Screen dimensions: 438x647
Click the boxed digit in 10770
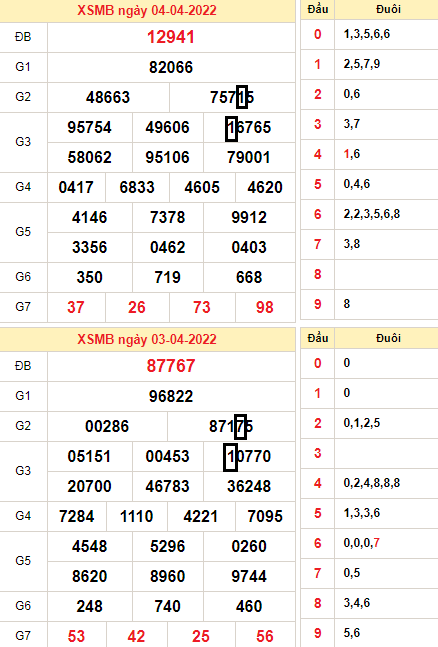click(x=230, y=457)
